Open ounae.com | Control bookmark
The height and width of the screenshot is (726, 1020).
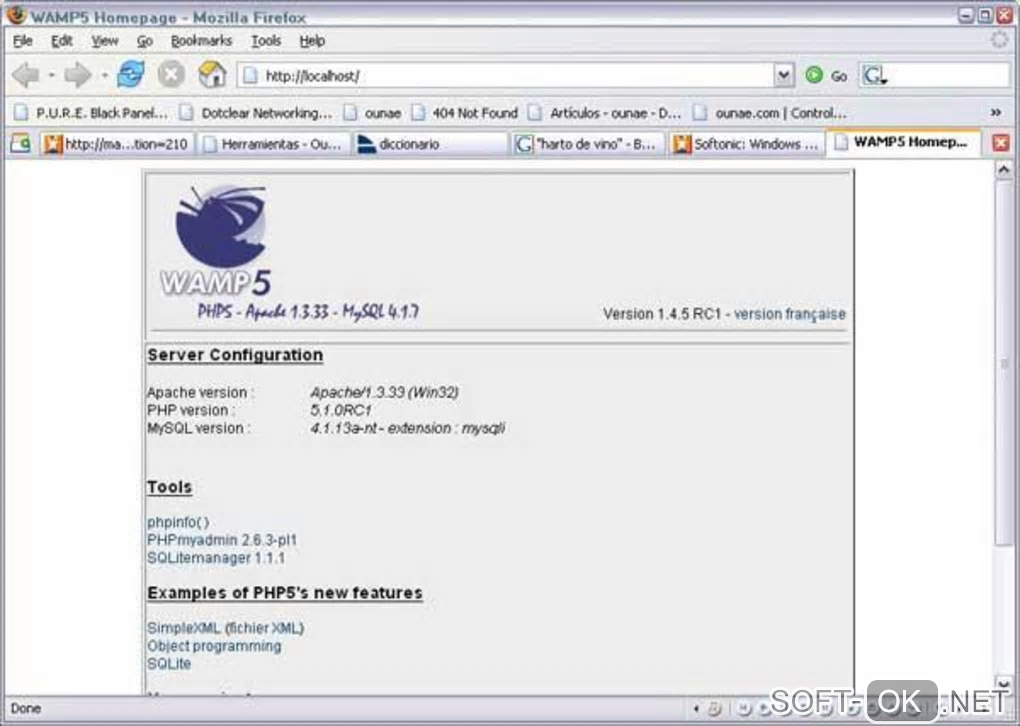(x=770, y=113)
